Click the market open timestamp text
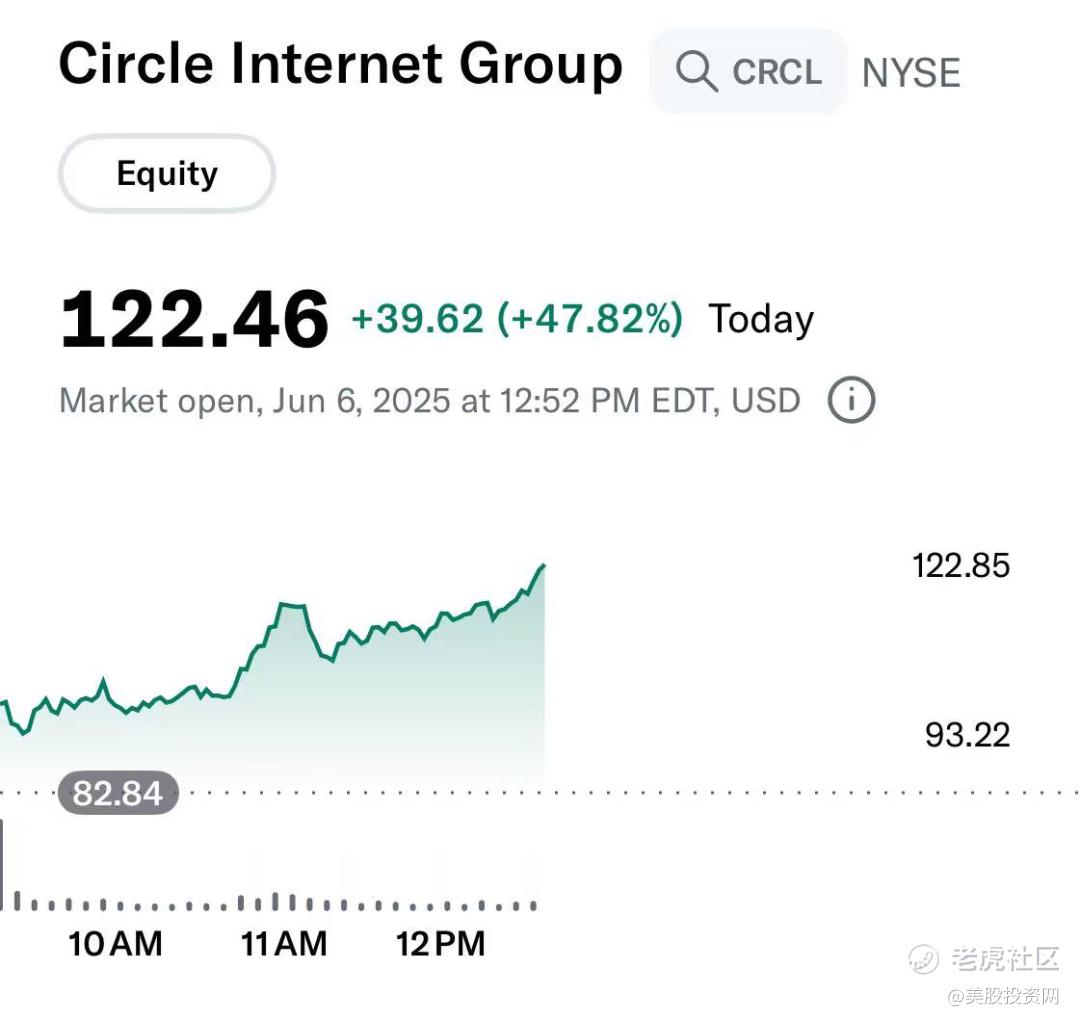 [x=429, y=401]
